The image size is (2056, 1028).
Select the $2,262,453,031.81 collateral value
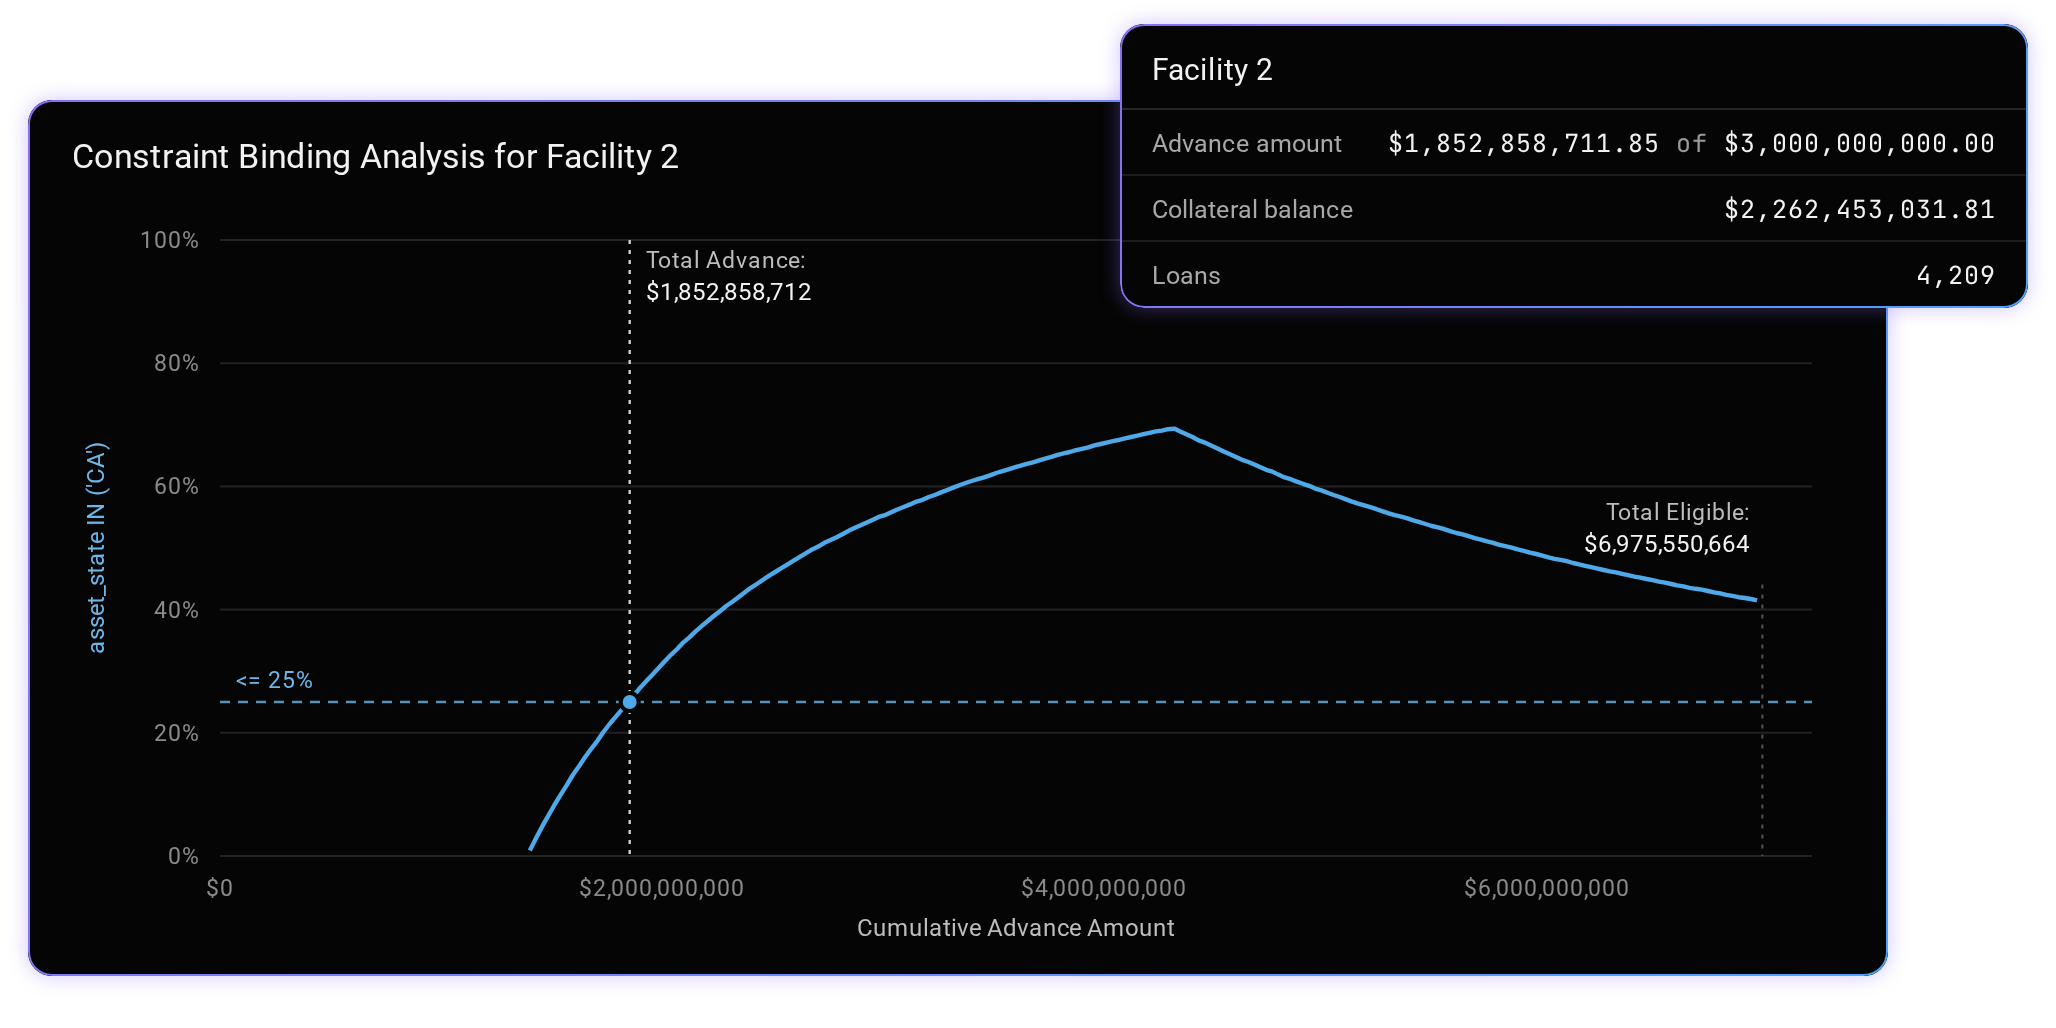(x=1860, y=210)
